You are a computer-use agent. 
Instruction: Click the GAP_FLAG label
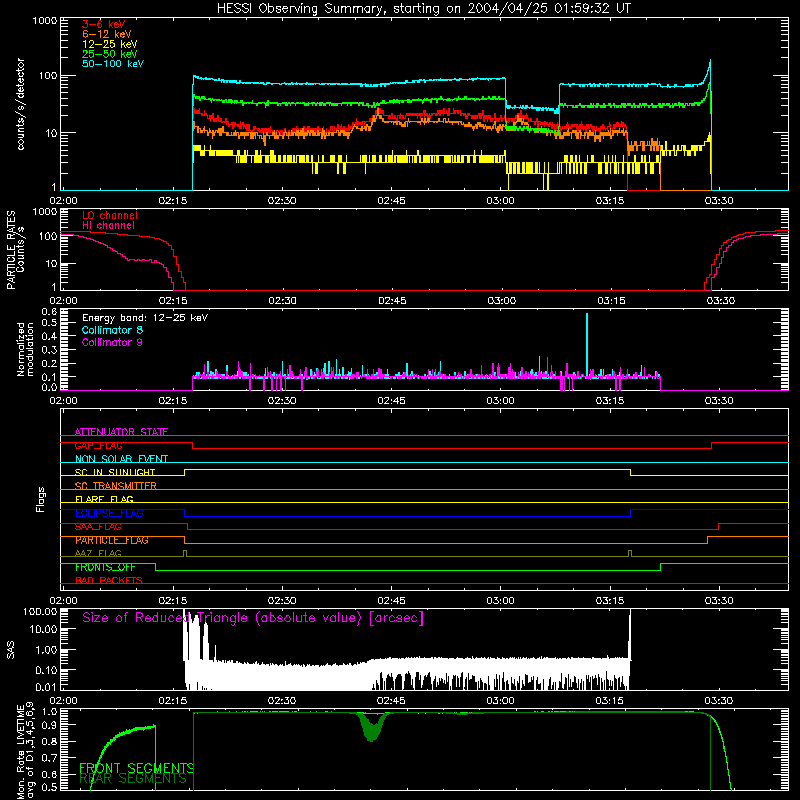click(98, 445)
